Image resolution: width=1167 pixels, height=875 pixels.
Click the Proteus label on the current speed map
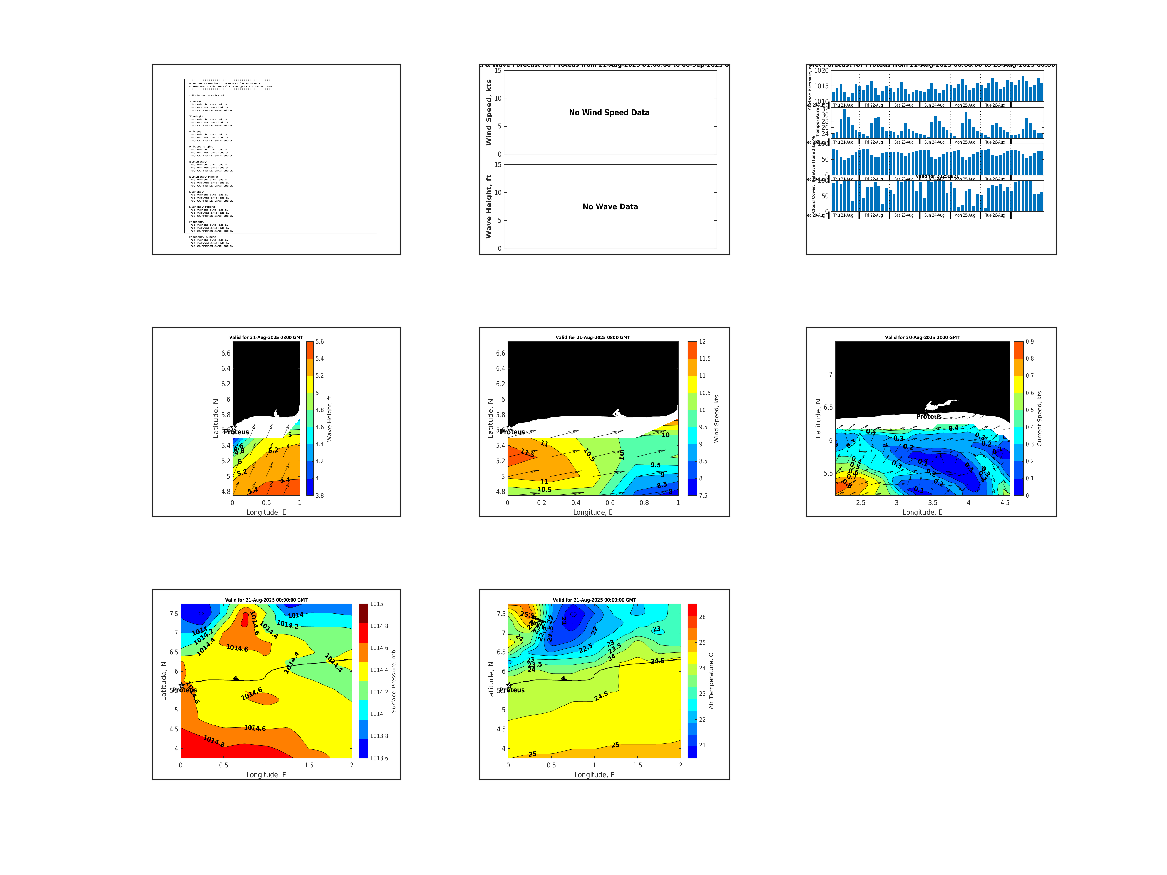click(x=928, y=417)
